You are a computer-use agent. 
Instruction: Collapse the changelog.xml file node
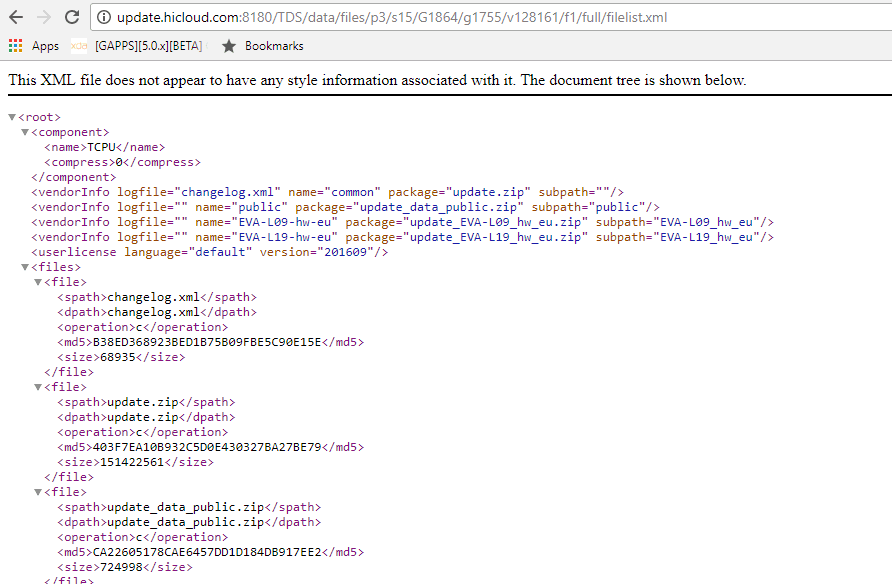point(38,282)
